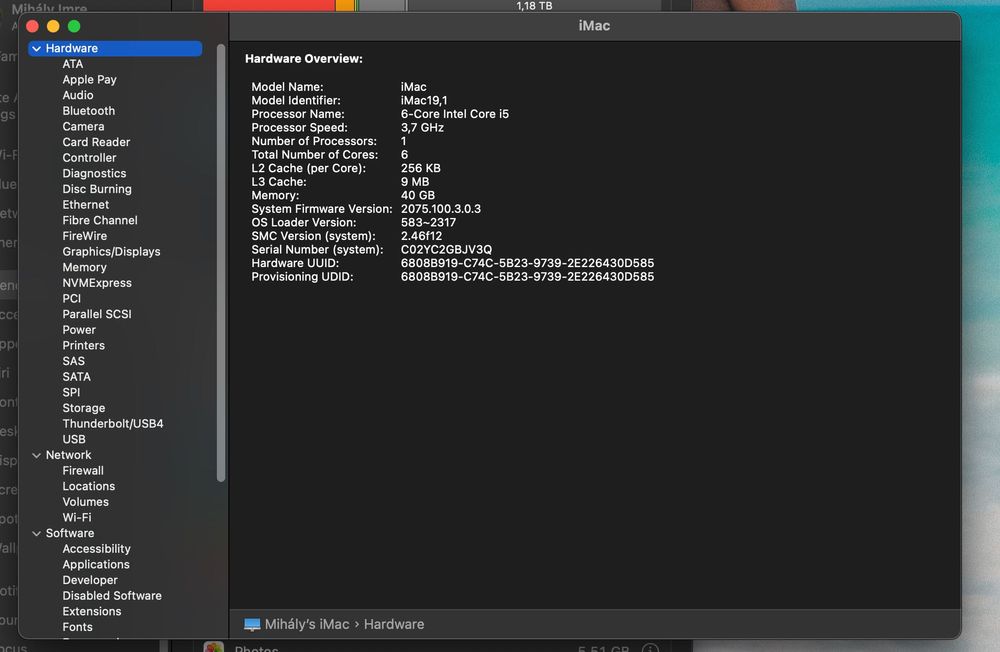The height and width of the screenshot is (652, 1000).
Task: Open USB device information
Action: click(x=74, y=439)
